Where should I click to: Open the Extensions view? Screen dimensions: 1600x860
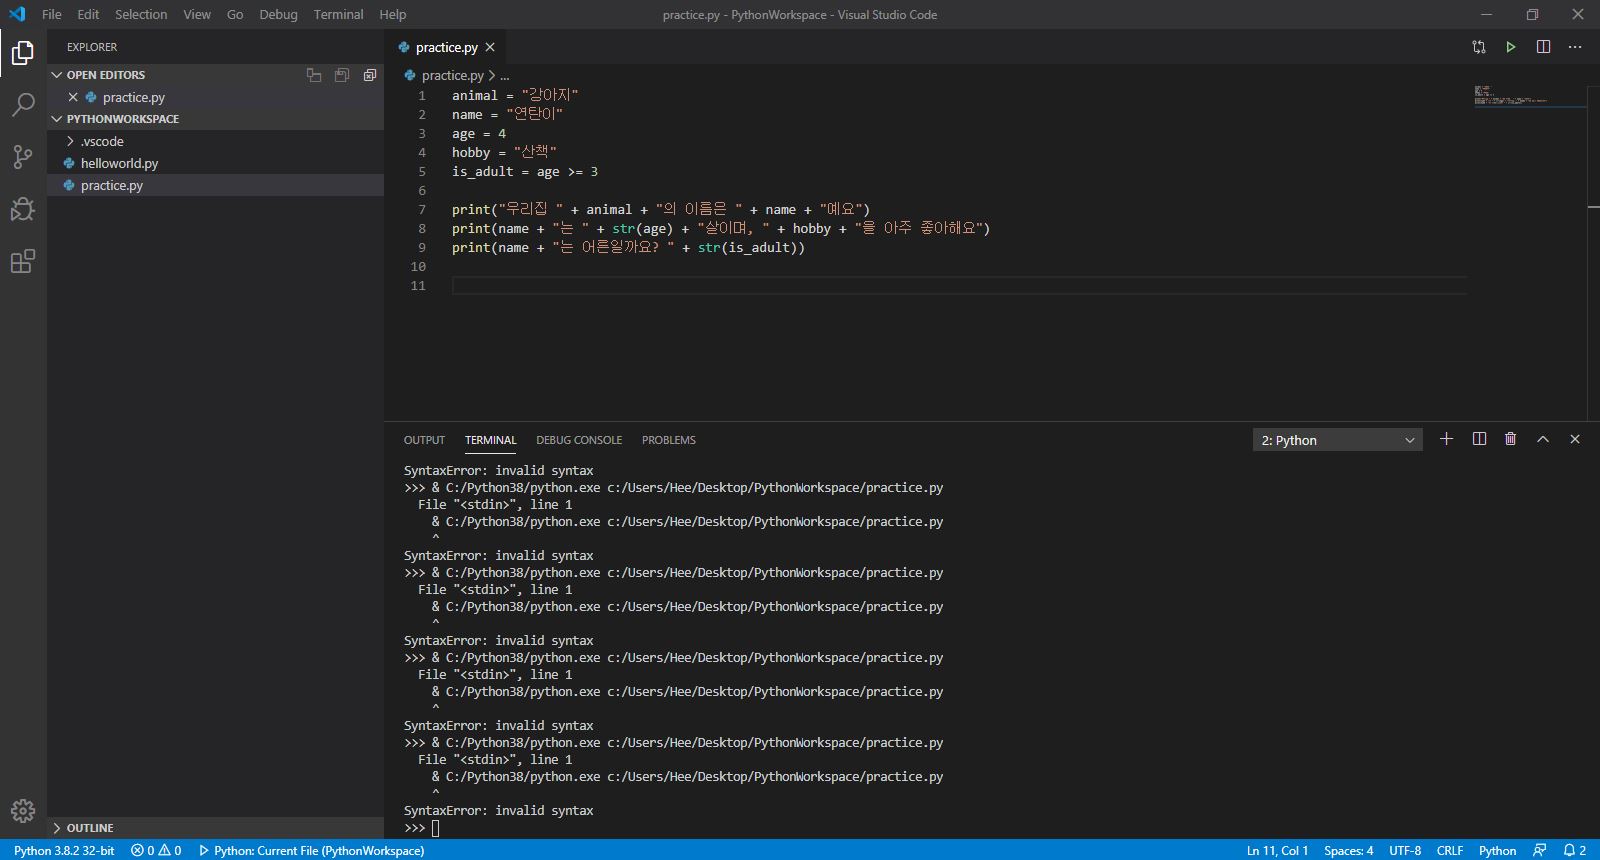[23, 261]
